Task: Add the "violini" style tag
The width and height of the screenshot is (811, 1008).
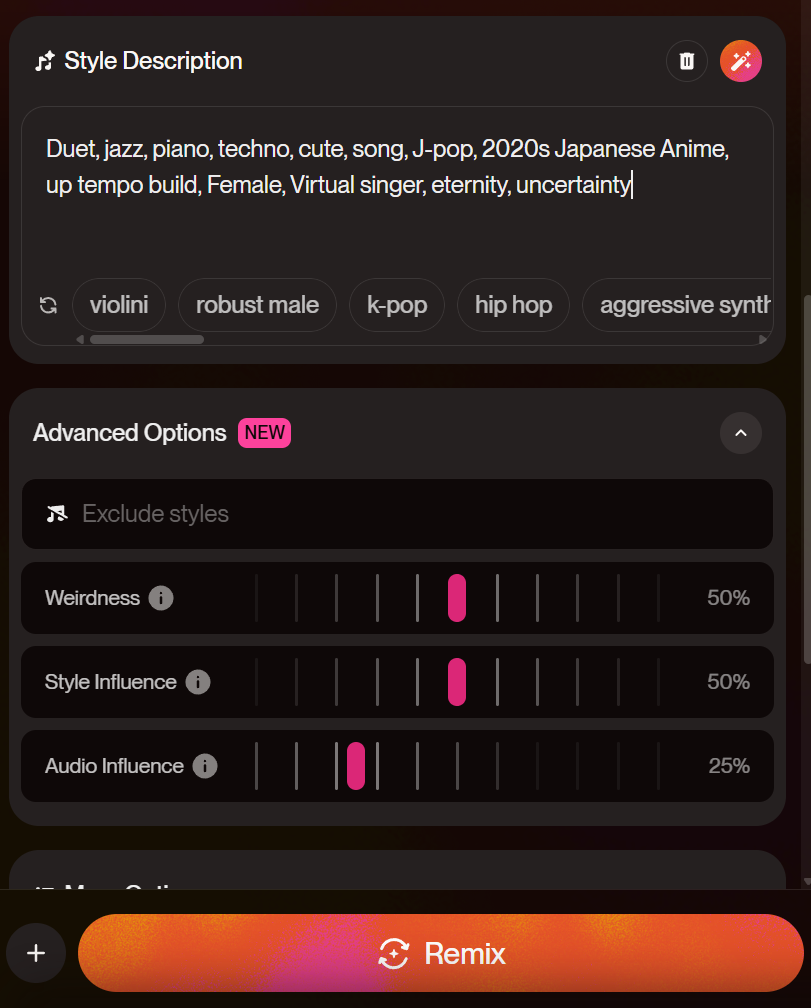Action: [x=119, y=305]
